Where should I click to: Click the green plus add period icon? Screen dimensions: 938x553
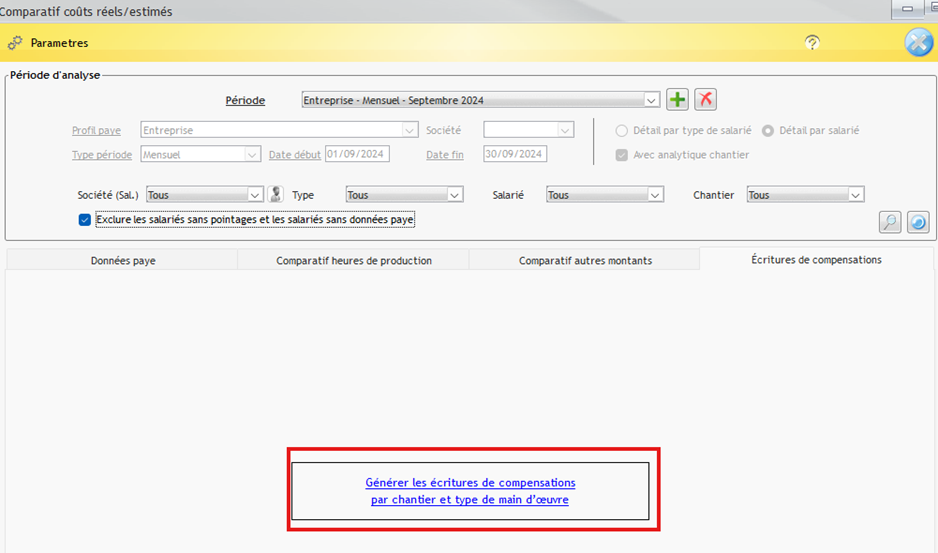pyautogui.click(x=678, y=99)
